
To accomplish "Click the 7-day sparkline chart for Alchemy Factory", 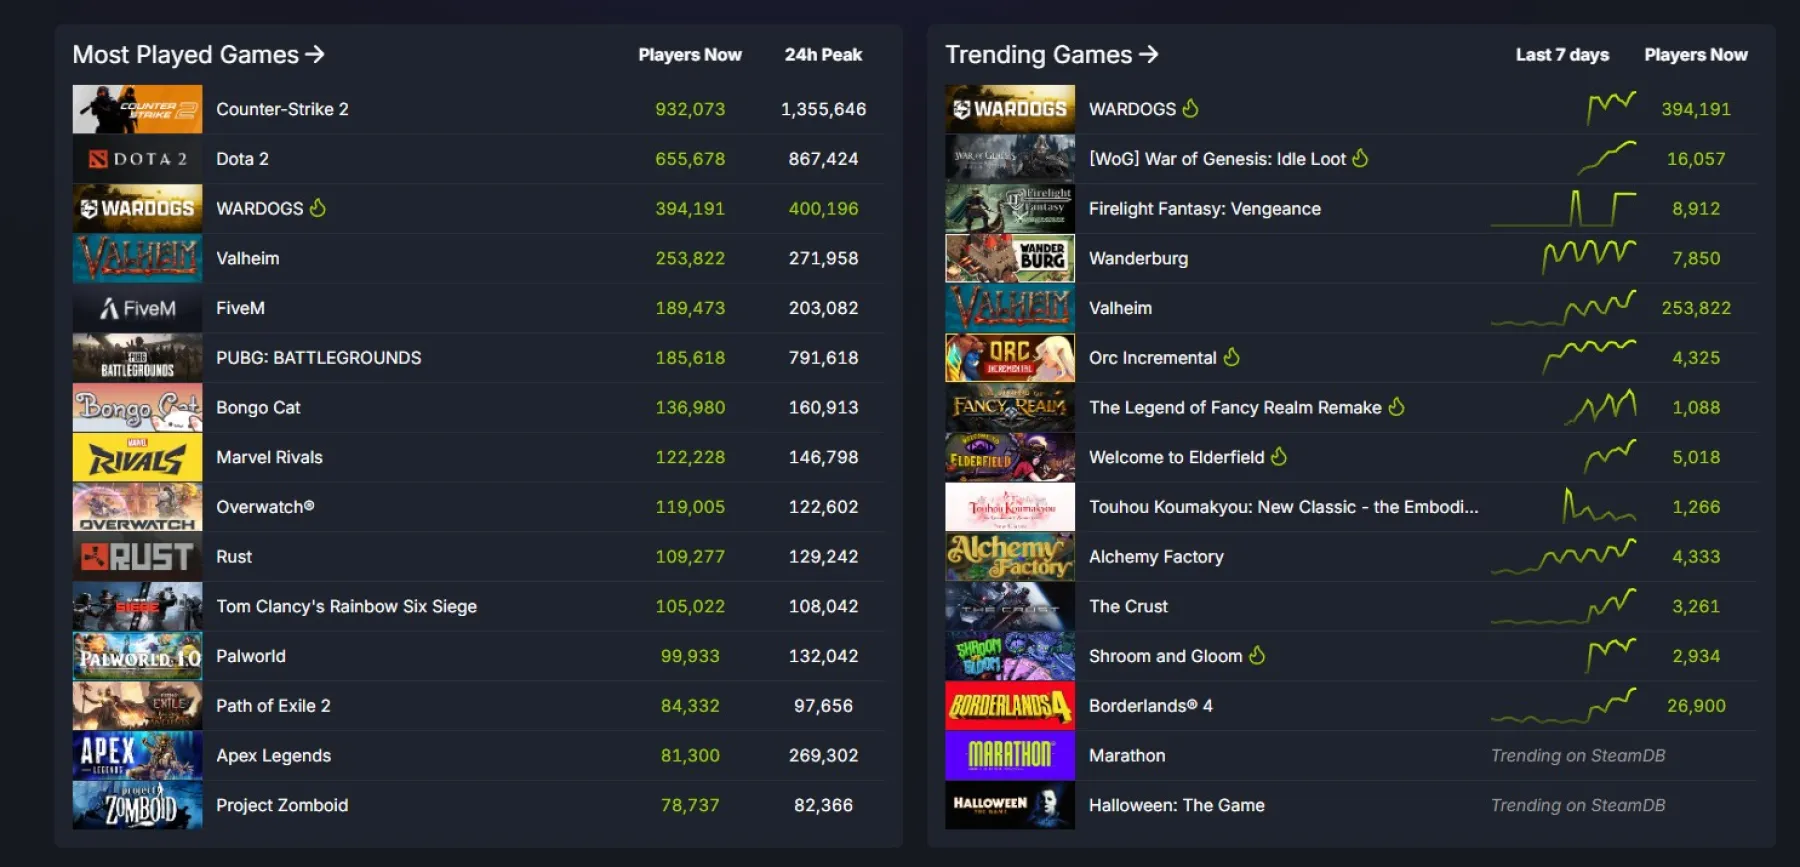I will [1564, 556].
